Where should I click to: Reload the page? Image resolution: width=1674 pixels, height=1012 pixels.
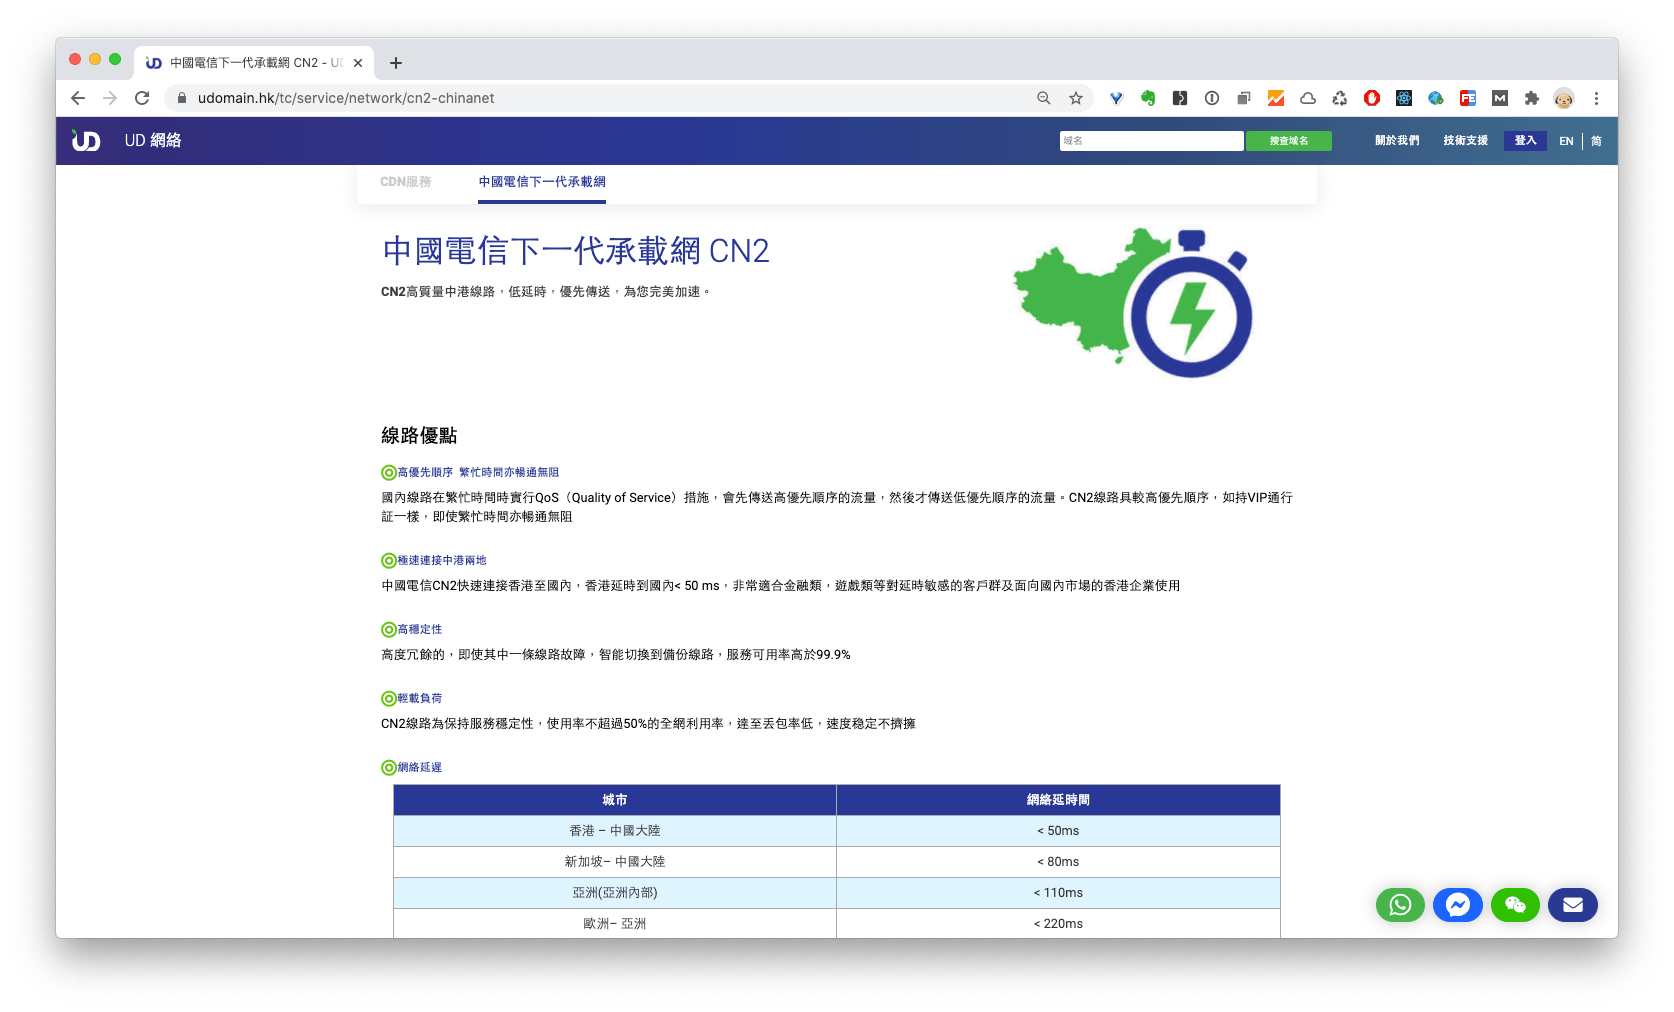tap(142, 98)
